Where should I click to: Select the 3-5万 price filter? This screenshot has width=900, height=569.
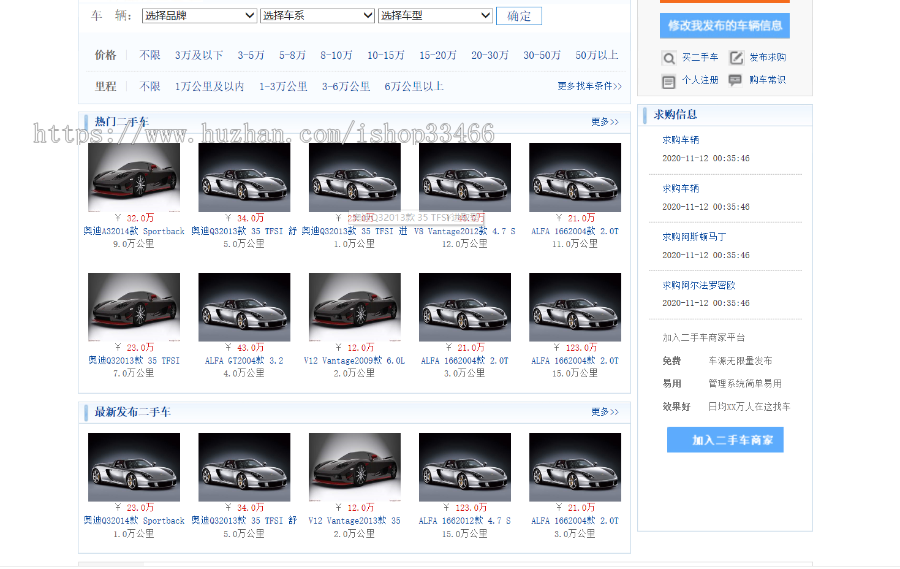pos(252,55)
